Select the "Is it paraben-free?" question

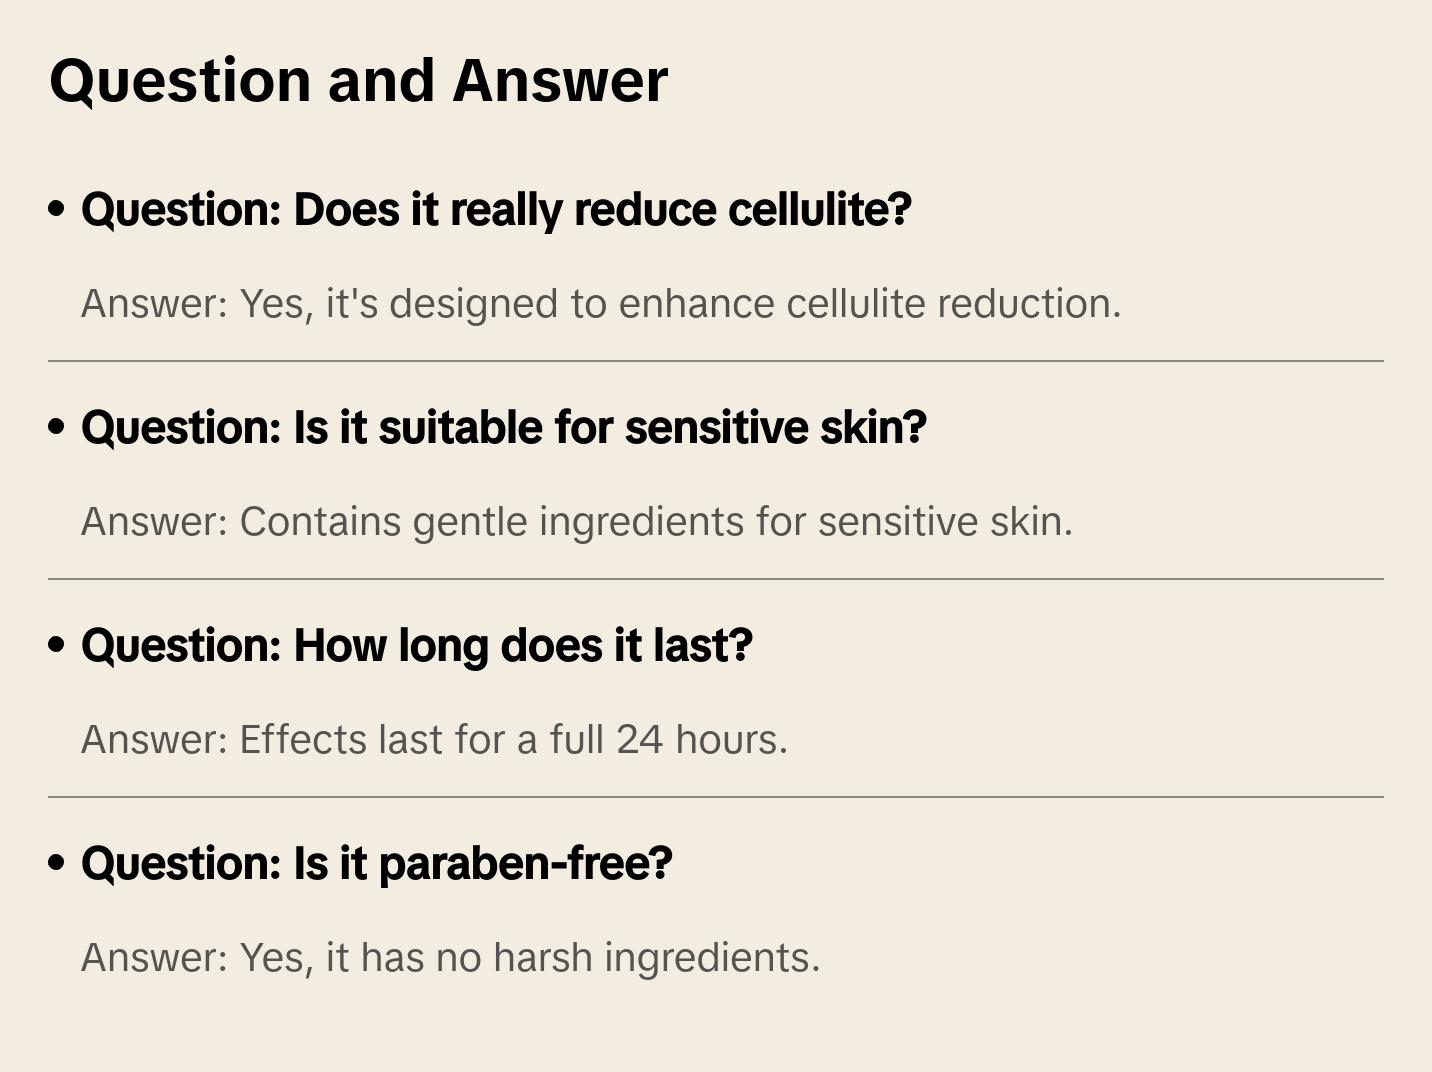376,864
